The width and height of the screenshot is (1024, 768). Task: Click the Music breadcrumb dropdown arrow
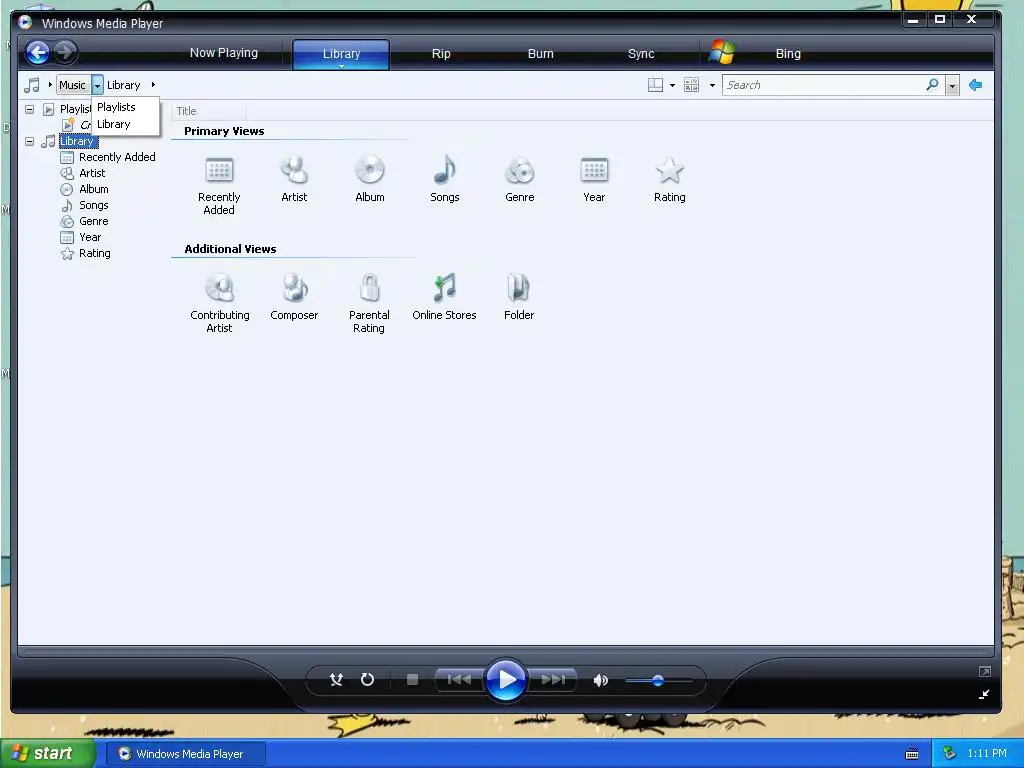97,85
